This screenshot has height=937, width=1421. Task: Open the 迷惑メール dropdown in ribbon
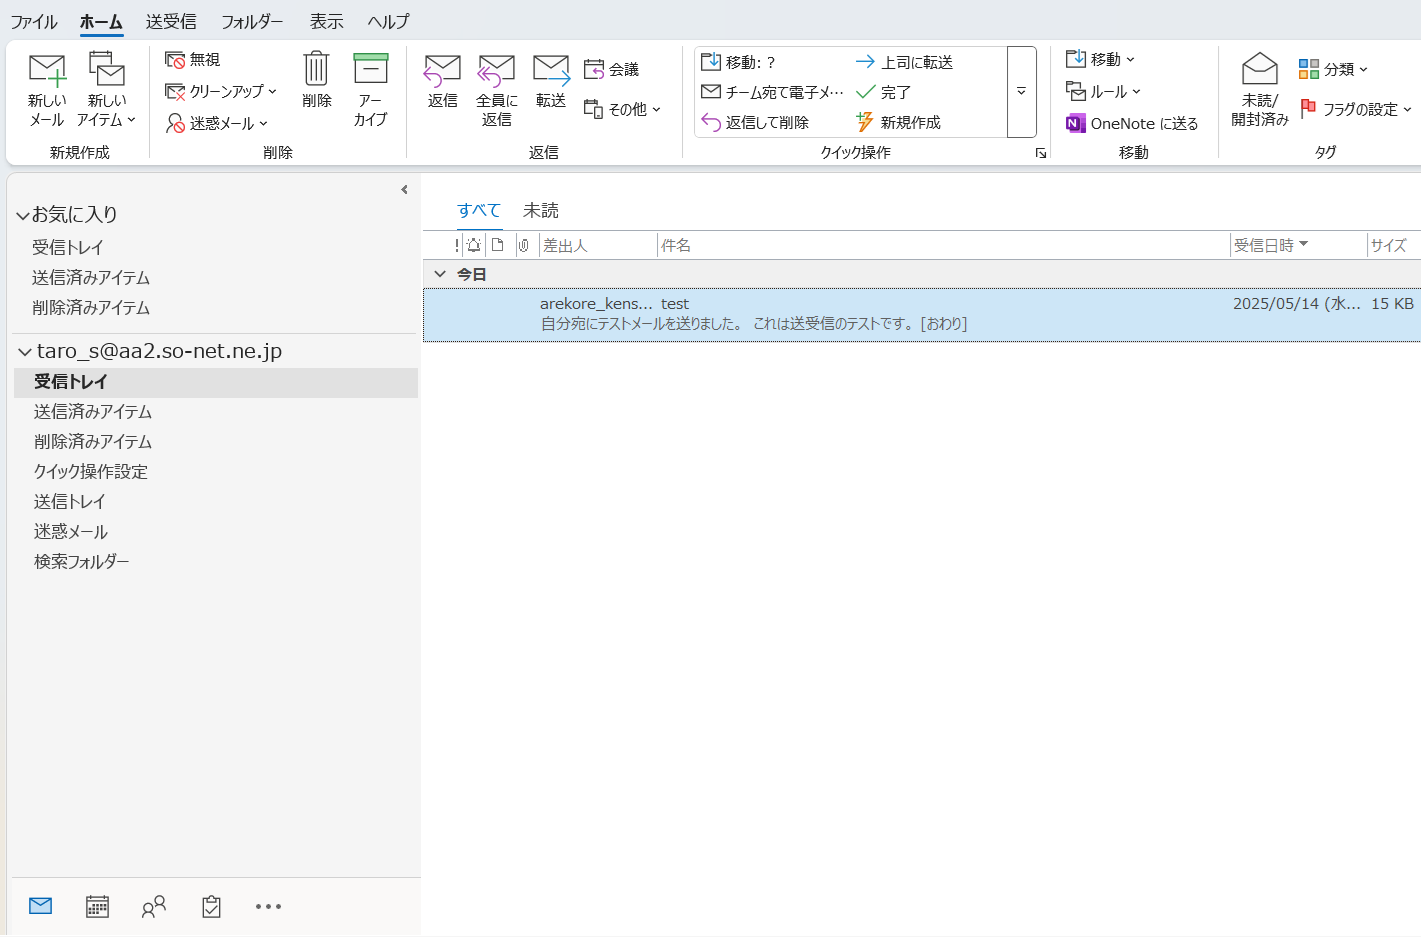[218, 123]
